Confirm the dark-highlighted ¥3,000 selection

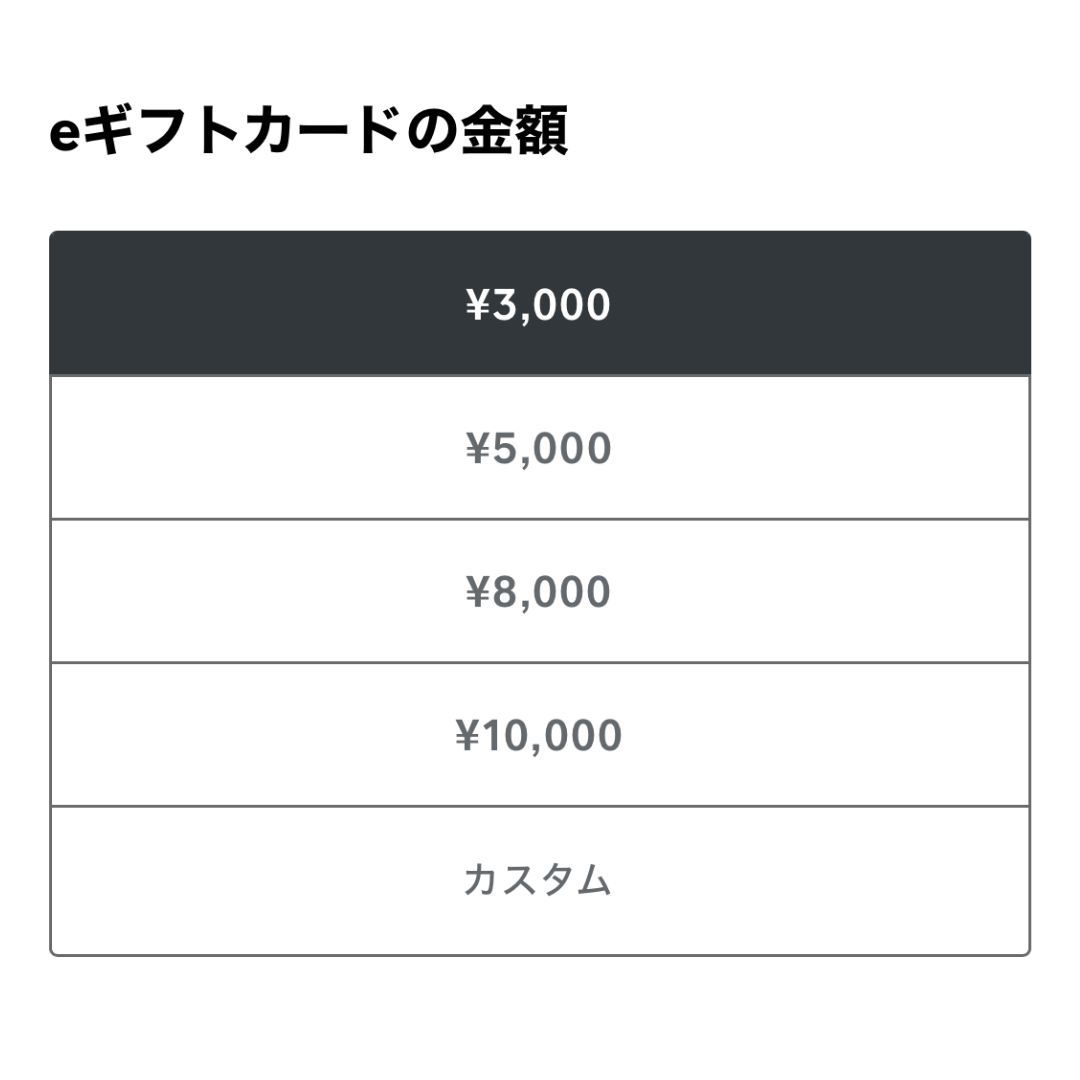(x=540, y=302)
